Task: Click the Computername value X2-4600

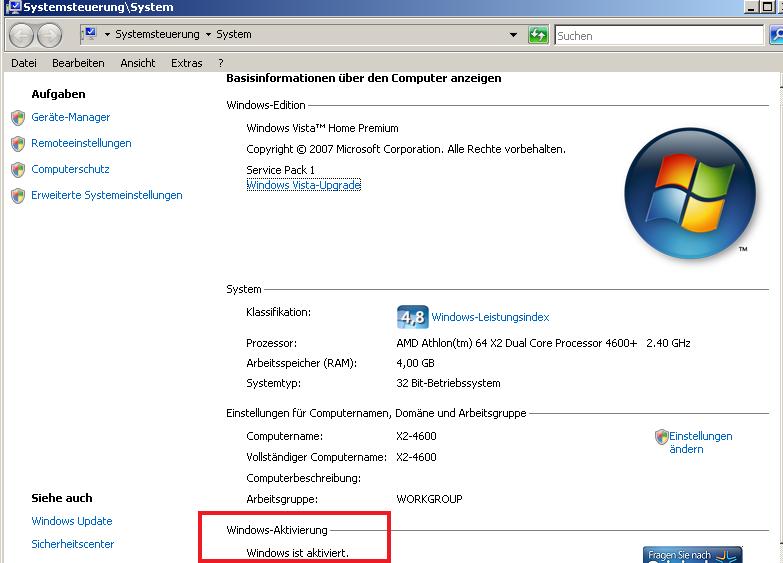Action: click(416, 436)
